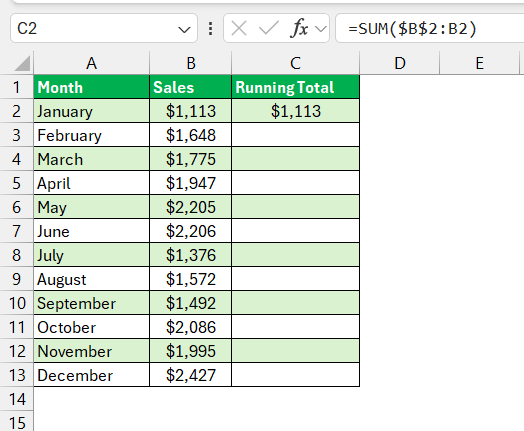
Task: Click the Cancel X icon in formula bar
Action: [239, 28]
